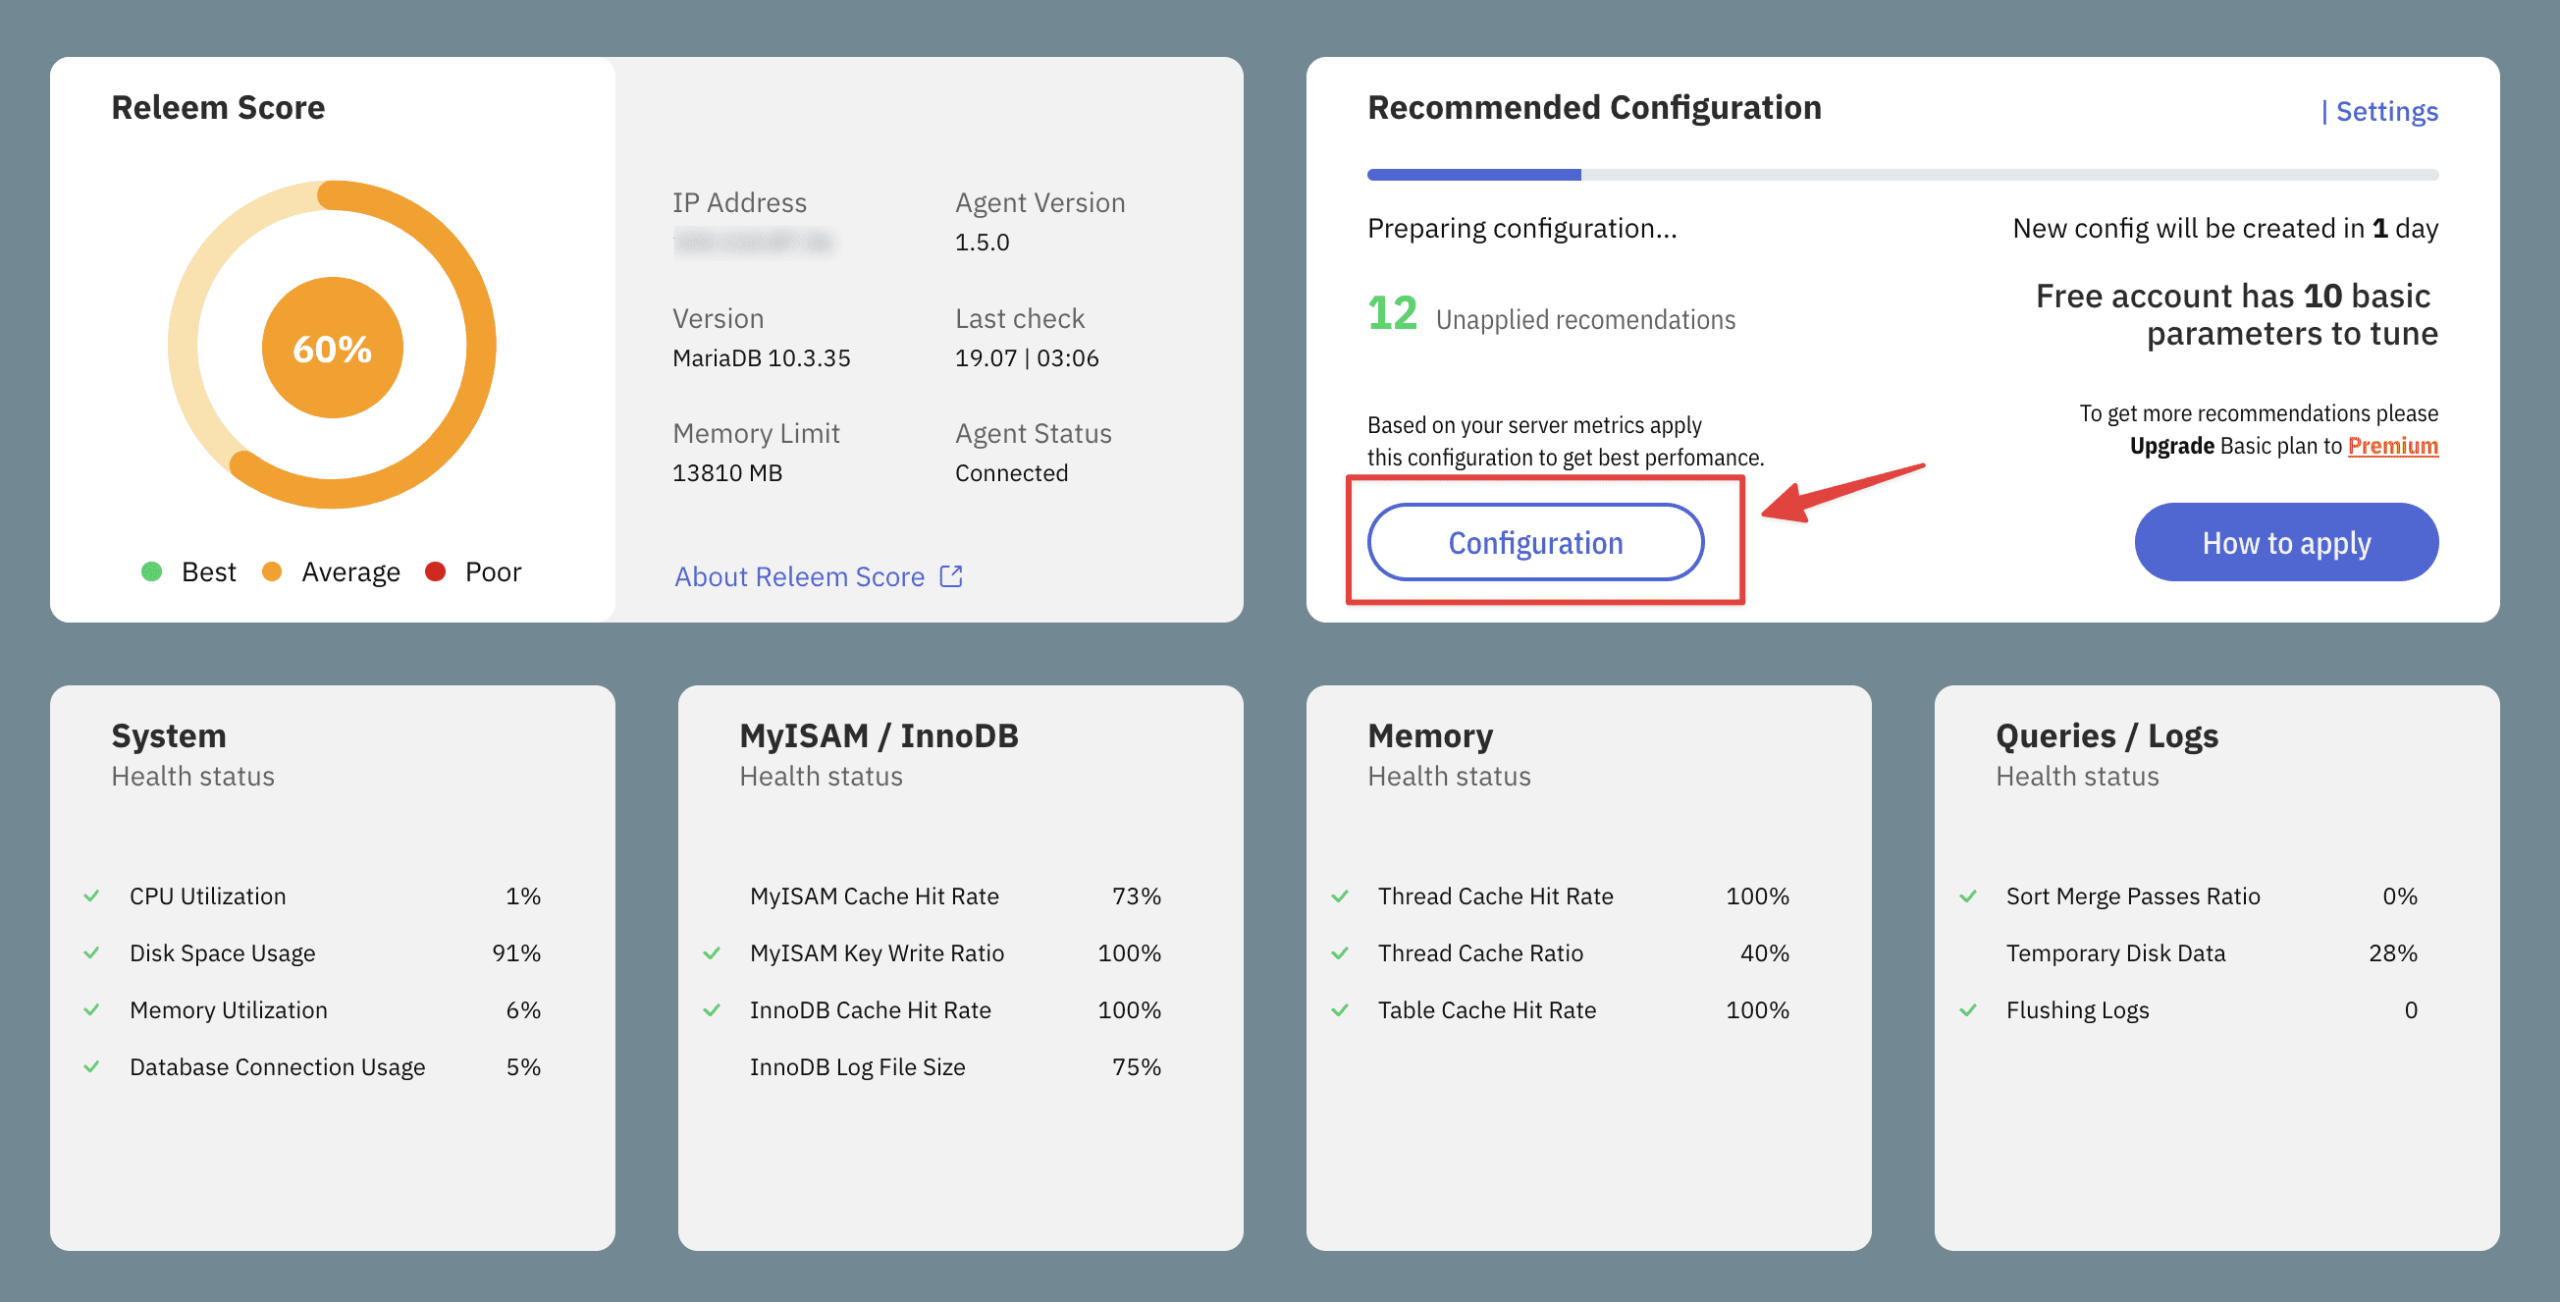Click the orange Average legend dot
This screenshot has width=2560, height=1302.
[271, 571]
